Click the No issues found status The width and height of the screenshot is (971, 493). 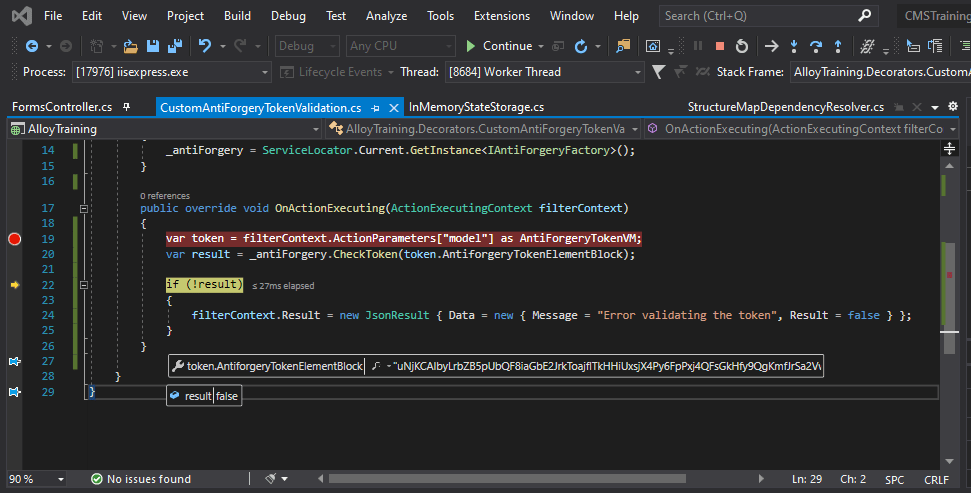141,479
